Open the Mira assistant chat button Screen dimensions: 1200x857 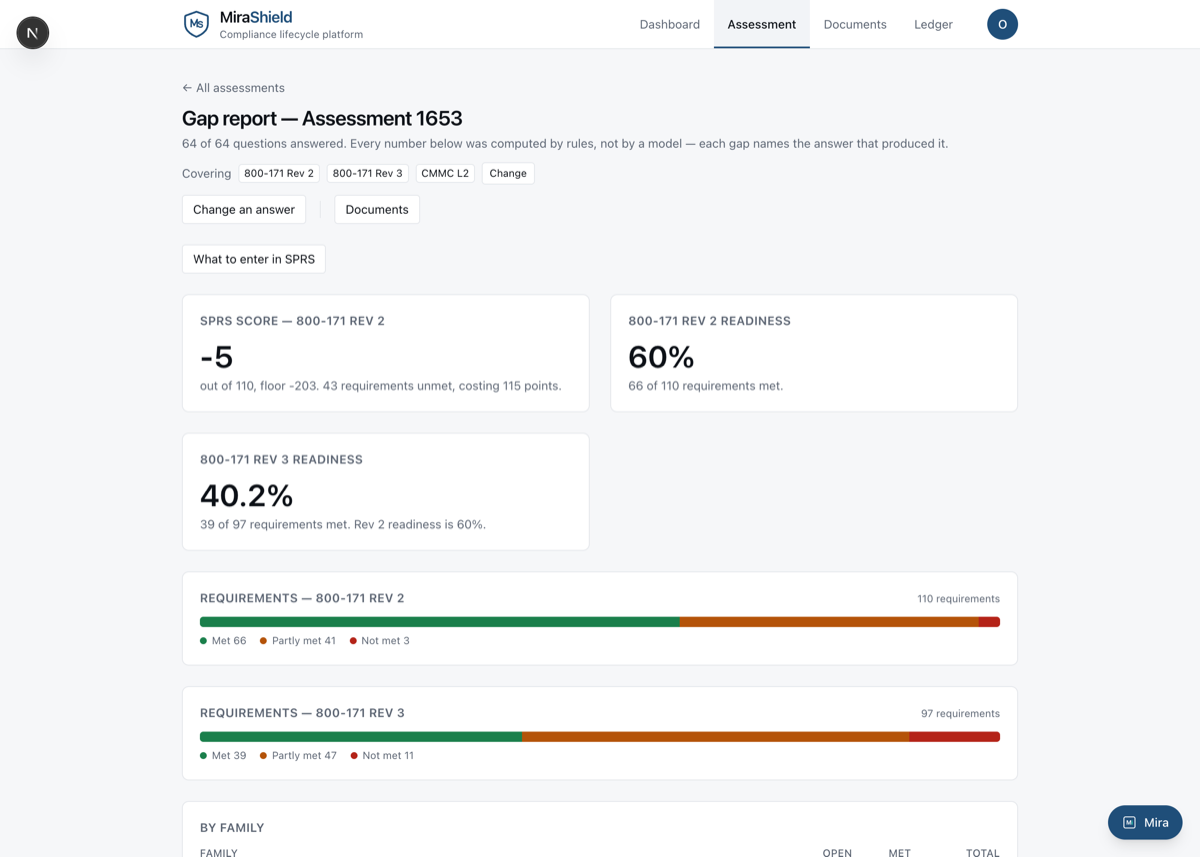click(x=1145, y=822)
